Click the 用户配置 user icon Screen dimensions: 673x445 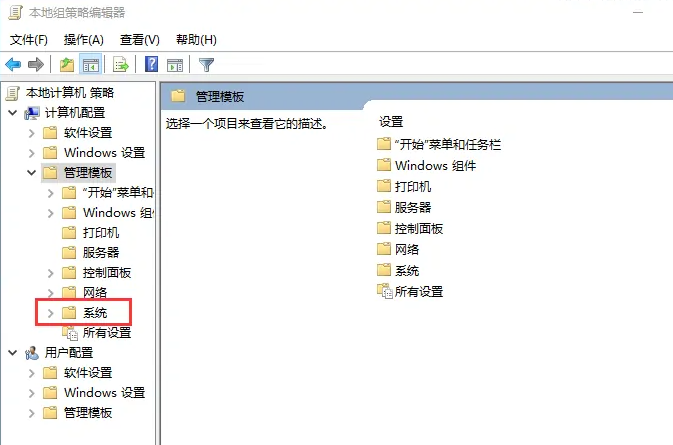point(32,353)
